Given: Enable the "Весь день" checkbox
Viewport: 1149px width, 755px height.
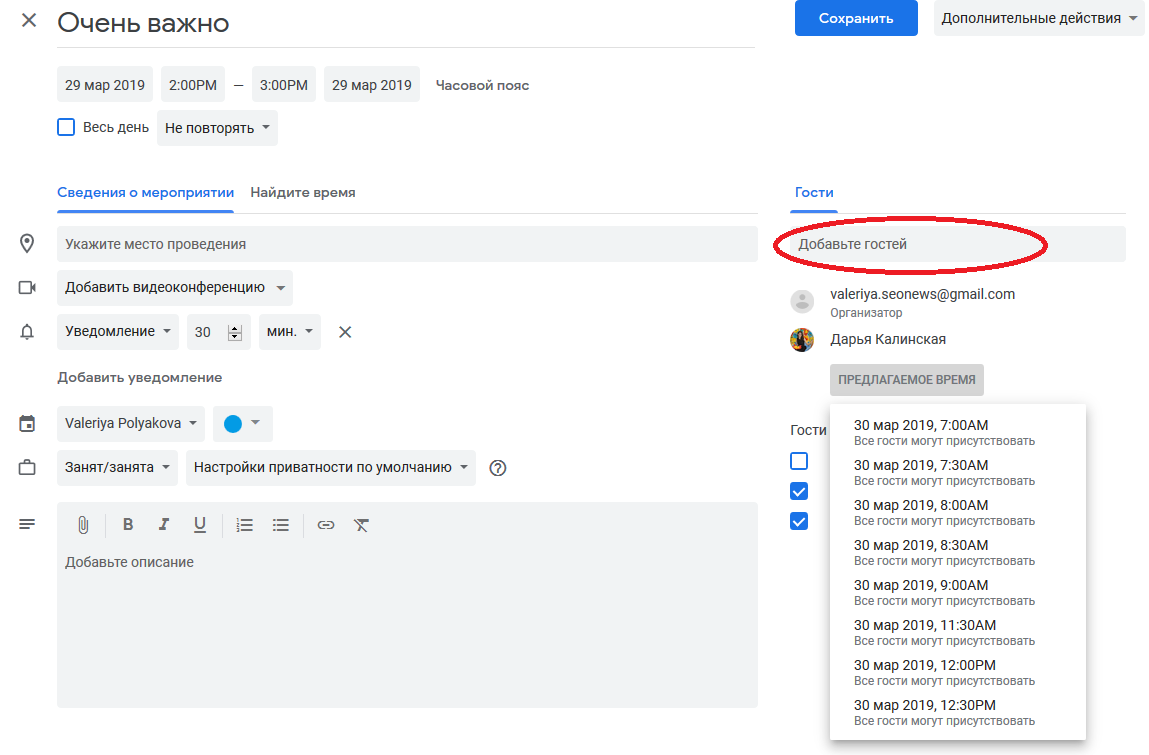Looking at the screenshot, I should [x=66, y=127].
